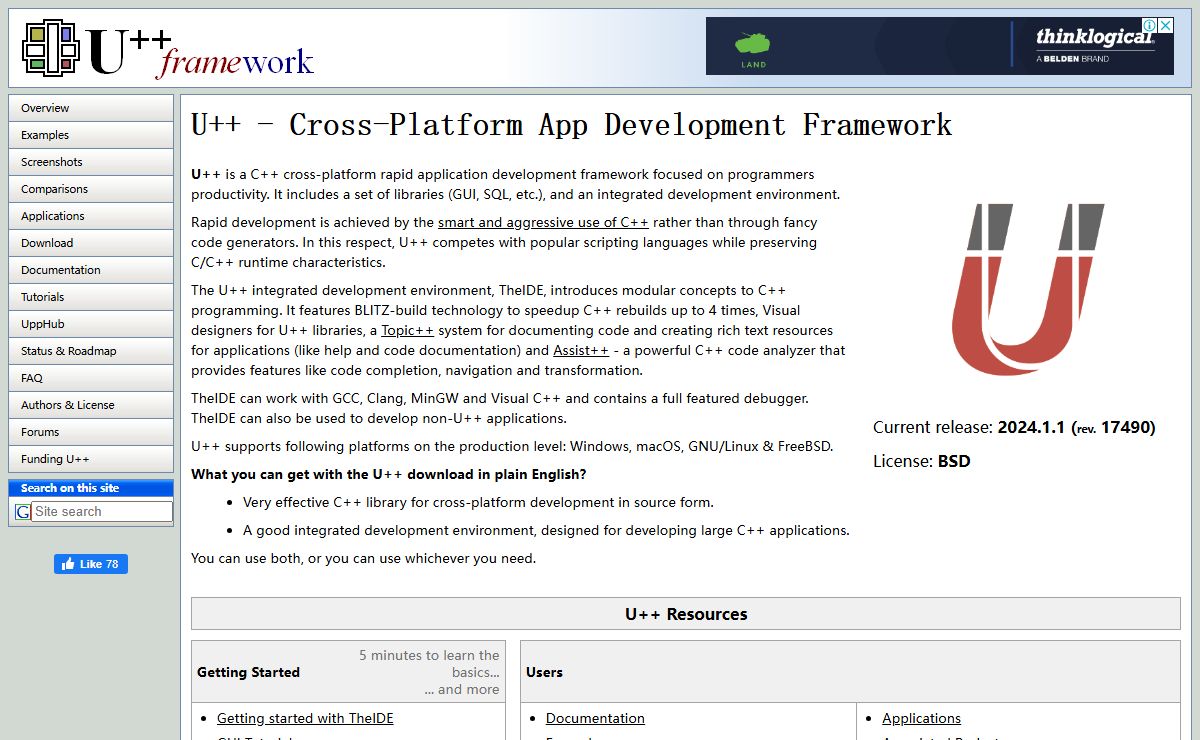
Task: Click the U++ framework logo in header
Action: click(168, 50)
